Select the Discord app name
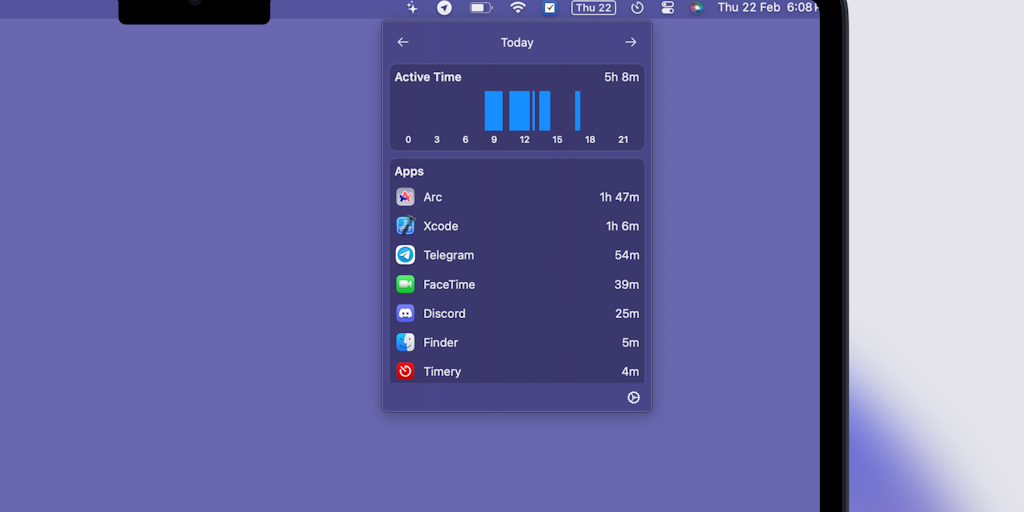1024x512 pixels. point(444,313)
